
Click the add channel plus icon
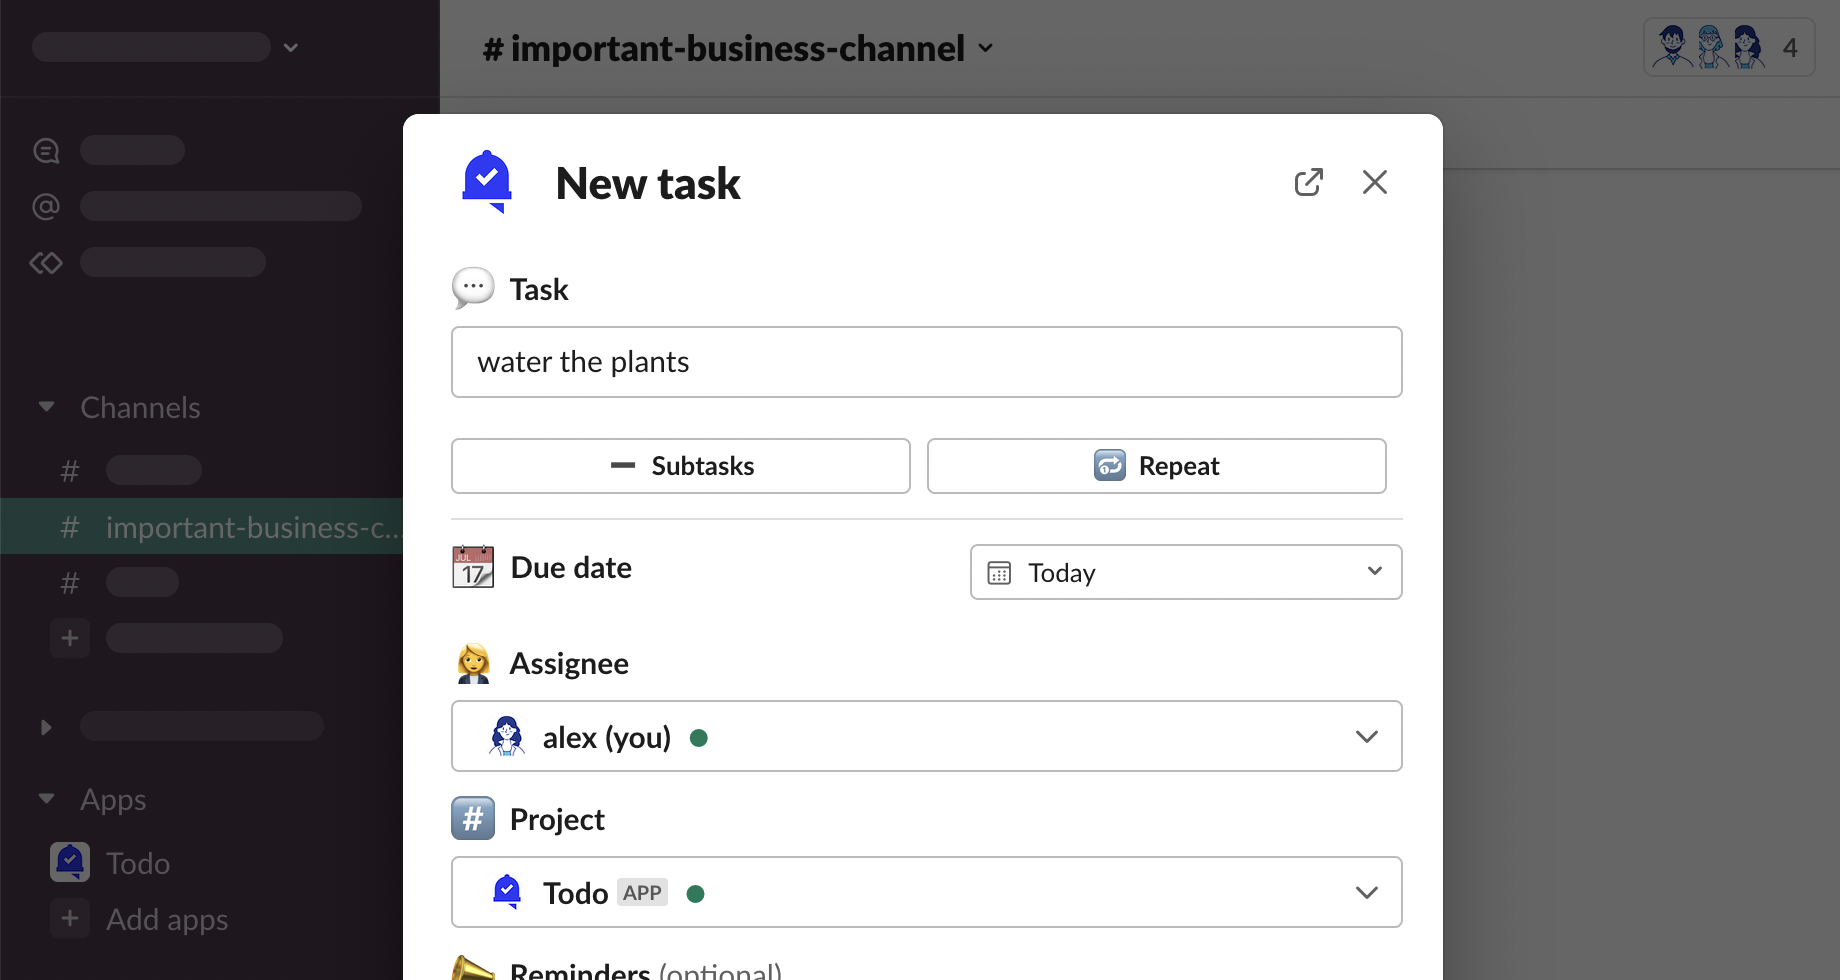tap(70, 638)
